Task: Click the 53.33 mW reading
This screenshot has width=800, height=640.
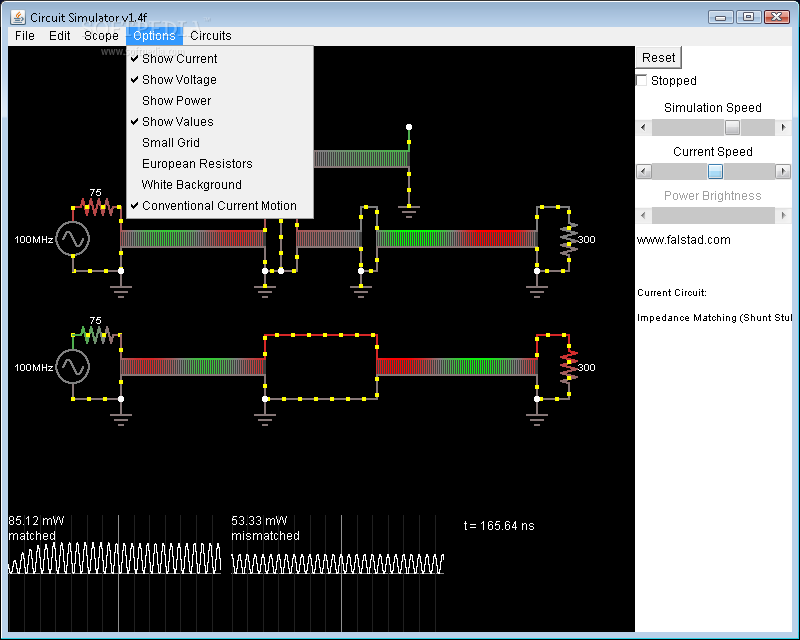Action: point(259,521)
